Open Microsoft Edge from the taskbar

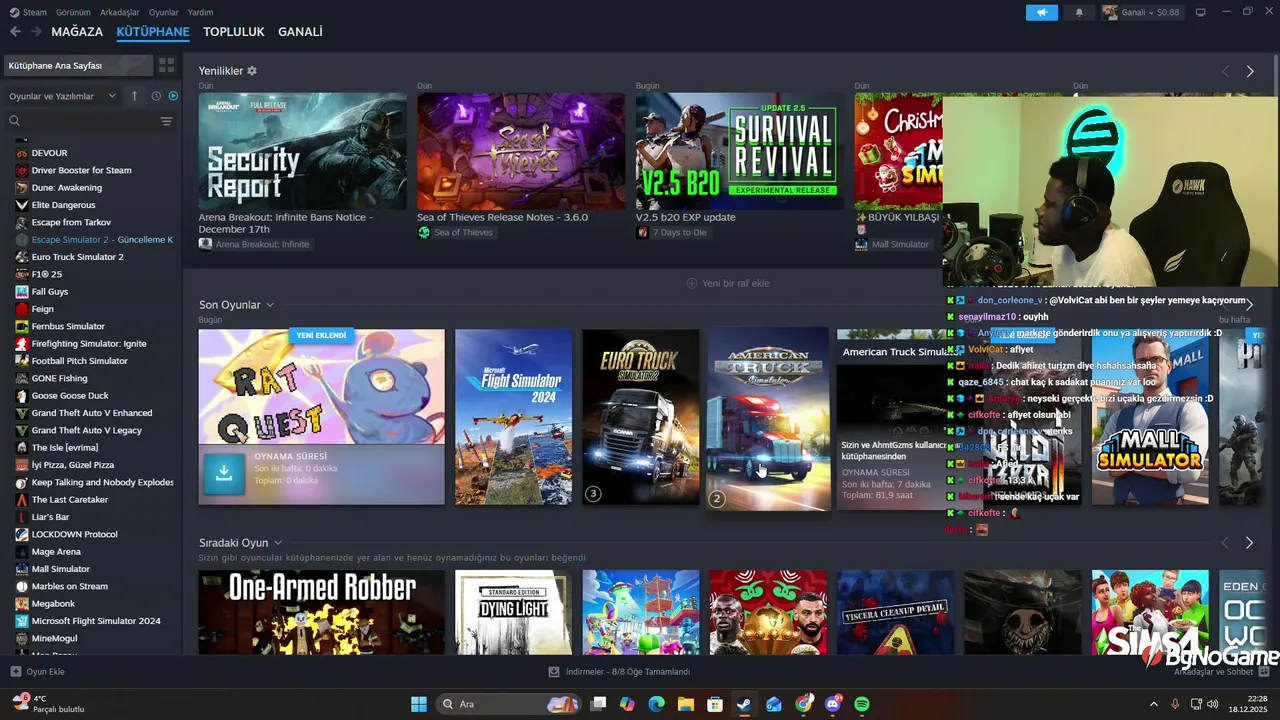point(656,704)
